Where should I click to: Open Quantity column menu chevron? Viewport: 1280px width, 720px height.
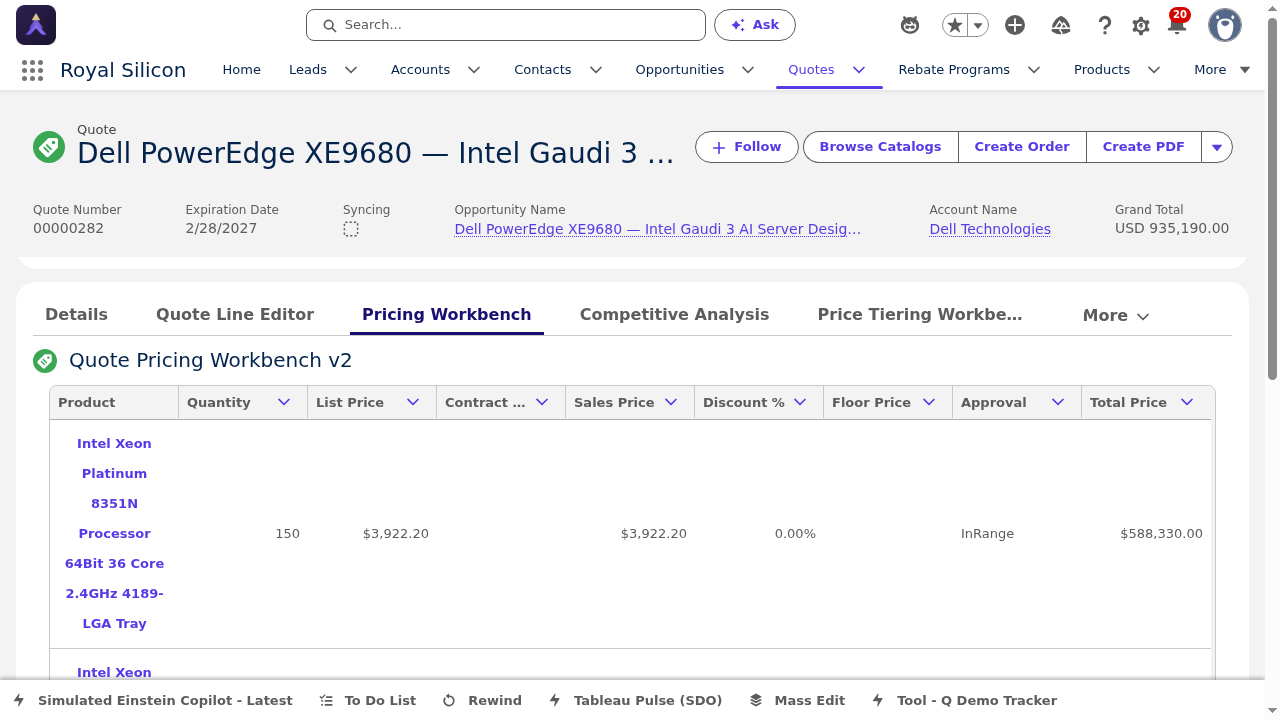(x=284, y=402)
